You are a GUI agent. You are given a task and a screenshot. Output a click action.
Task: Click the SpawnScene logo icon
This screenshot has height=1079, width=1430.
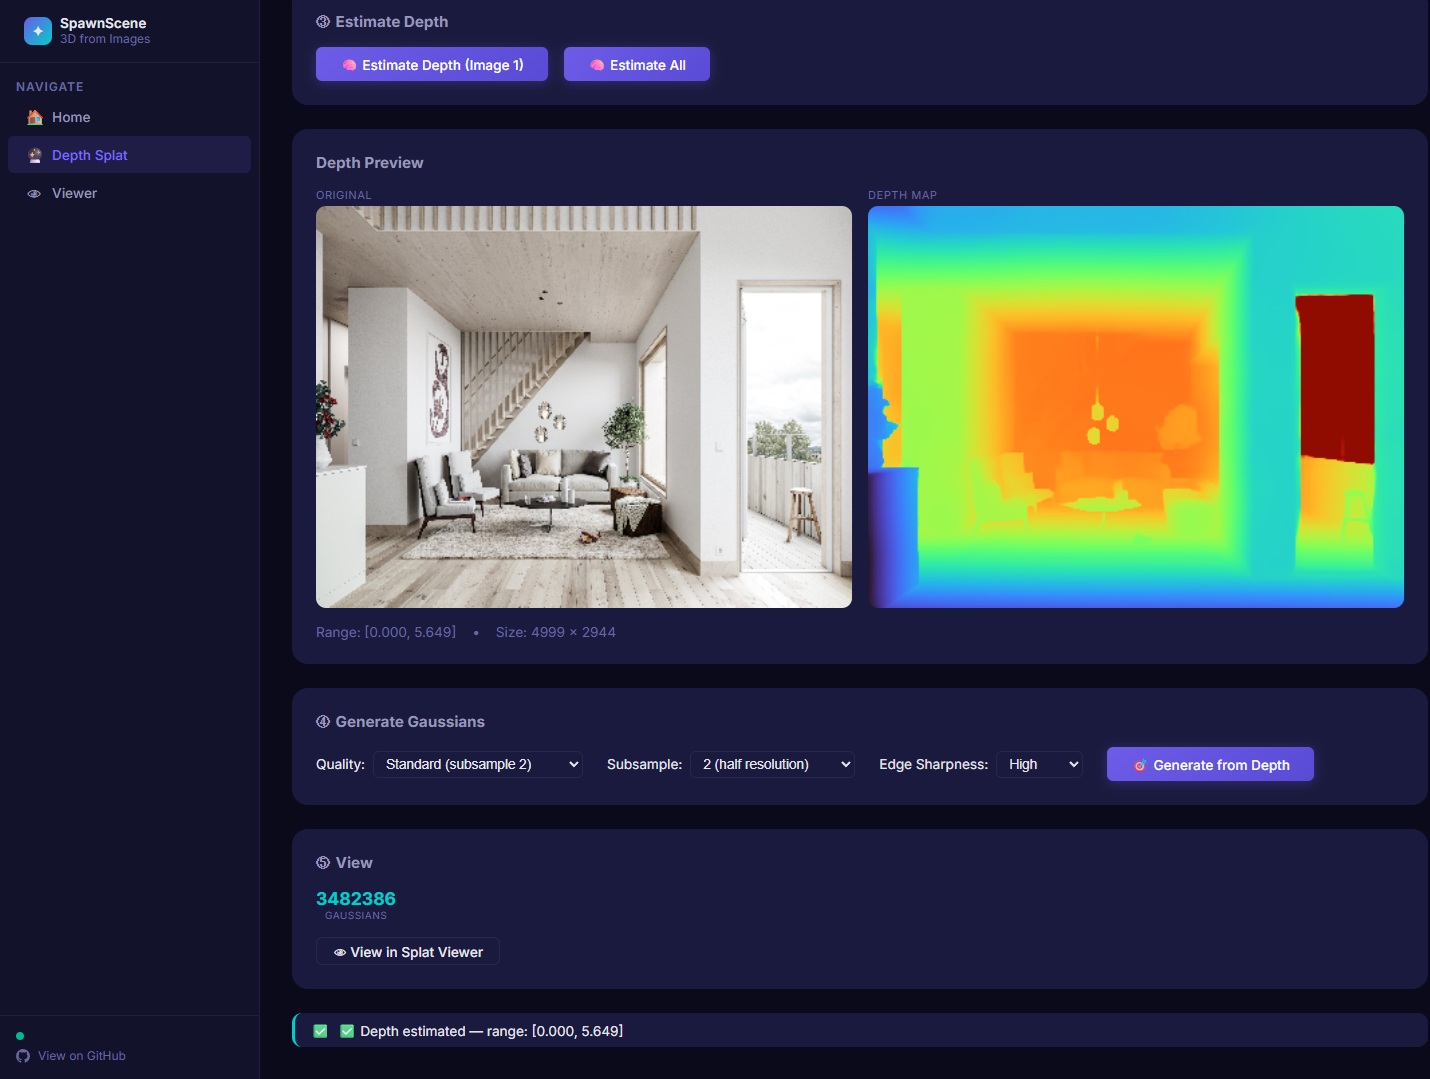pos(38,31)
